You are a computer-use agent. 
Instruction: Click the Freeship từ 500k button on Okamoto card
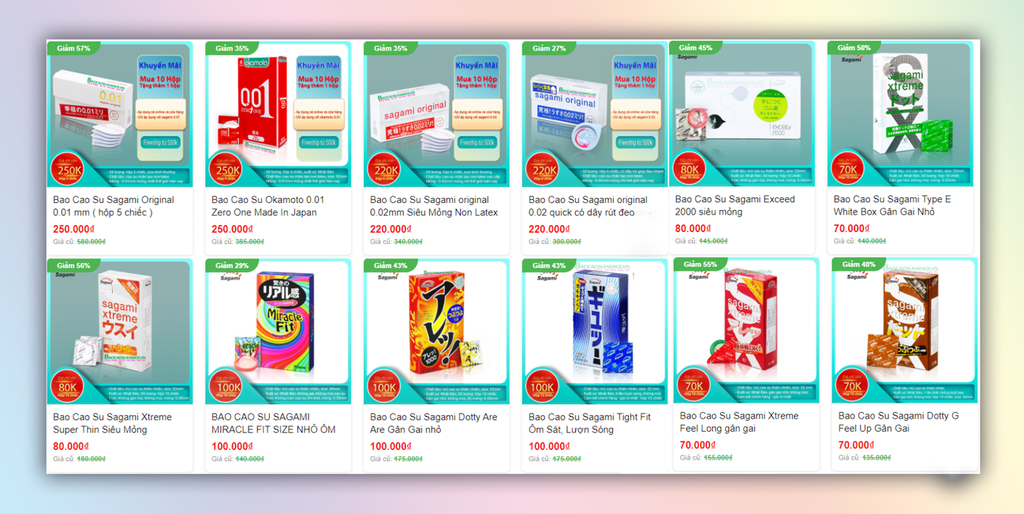click(x=319, y=142)
